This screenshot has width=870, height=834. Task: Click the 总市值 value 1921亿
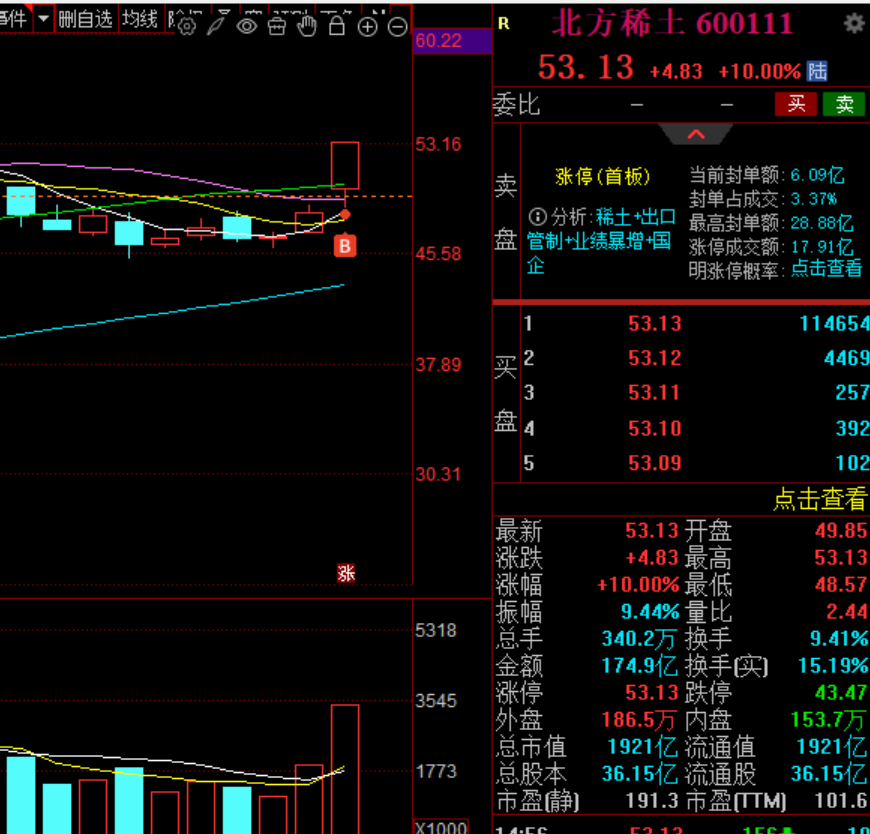(642, 747)
